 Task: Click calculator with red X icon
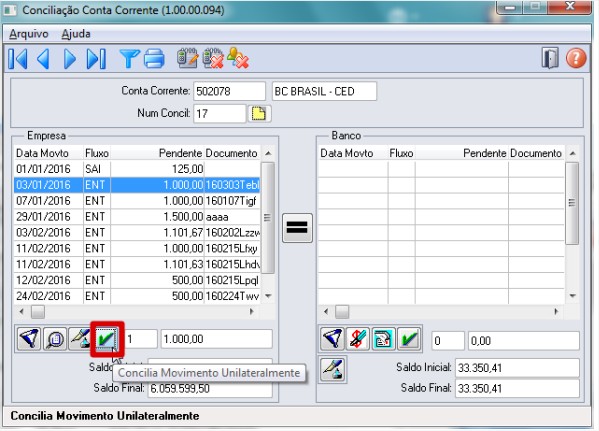(213, 58)
